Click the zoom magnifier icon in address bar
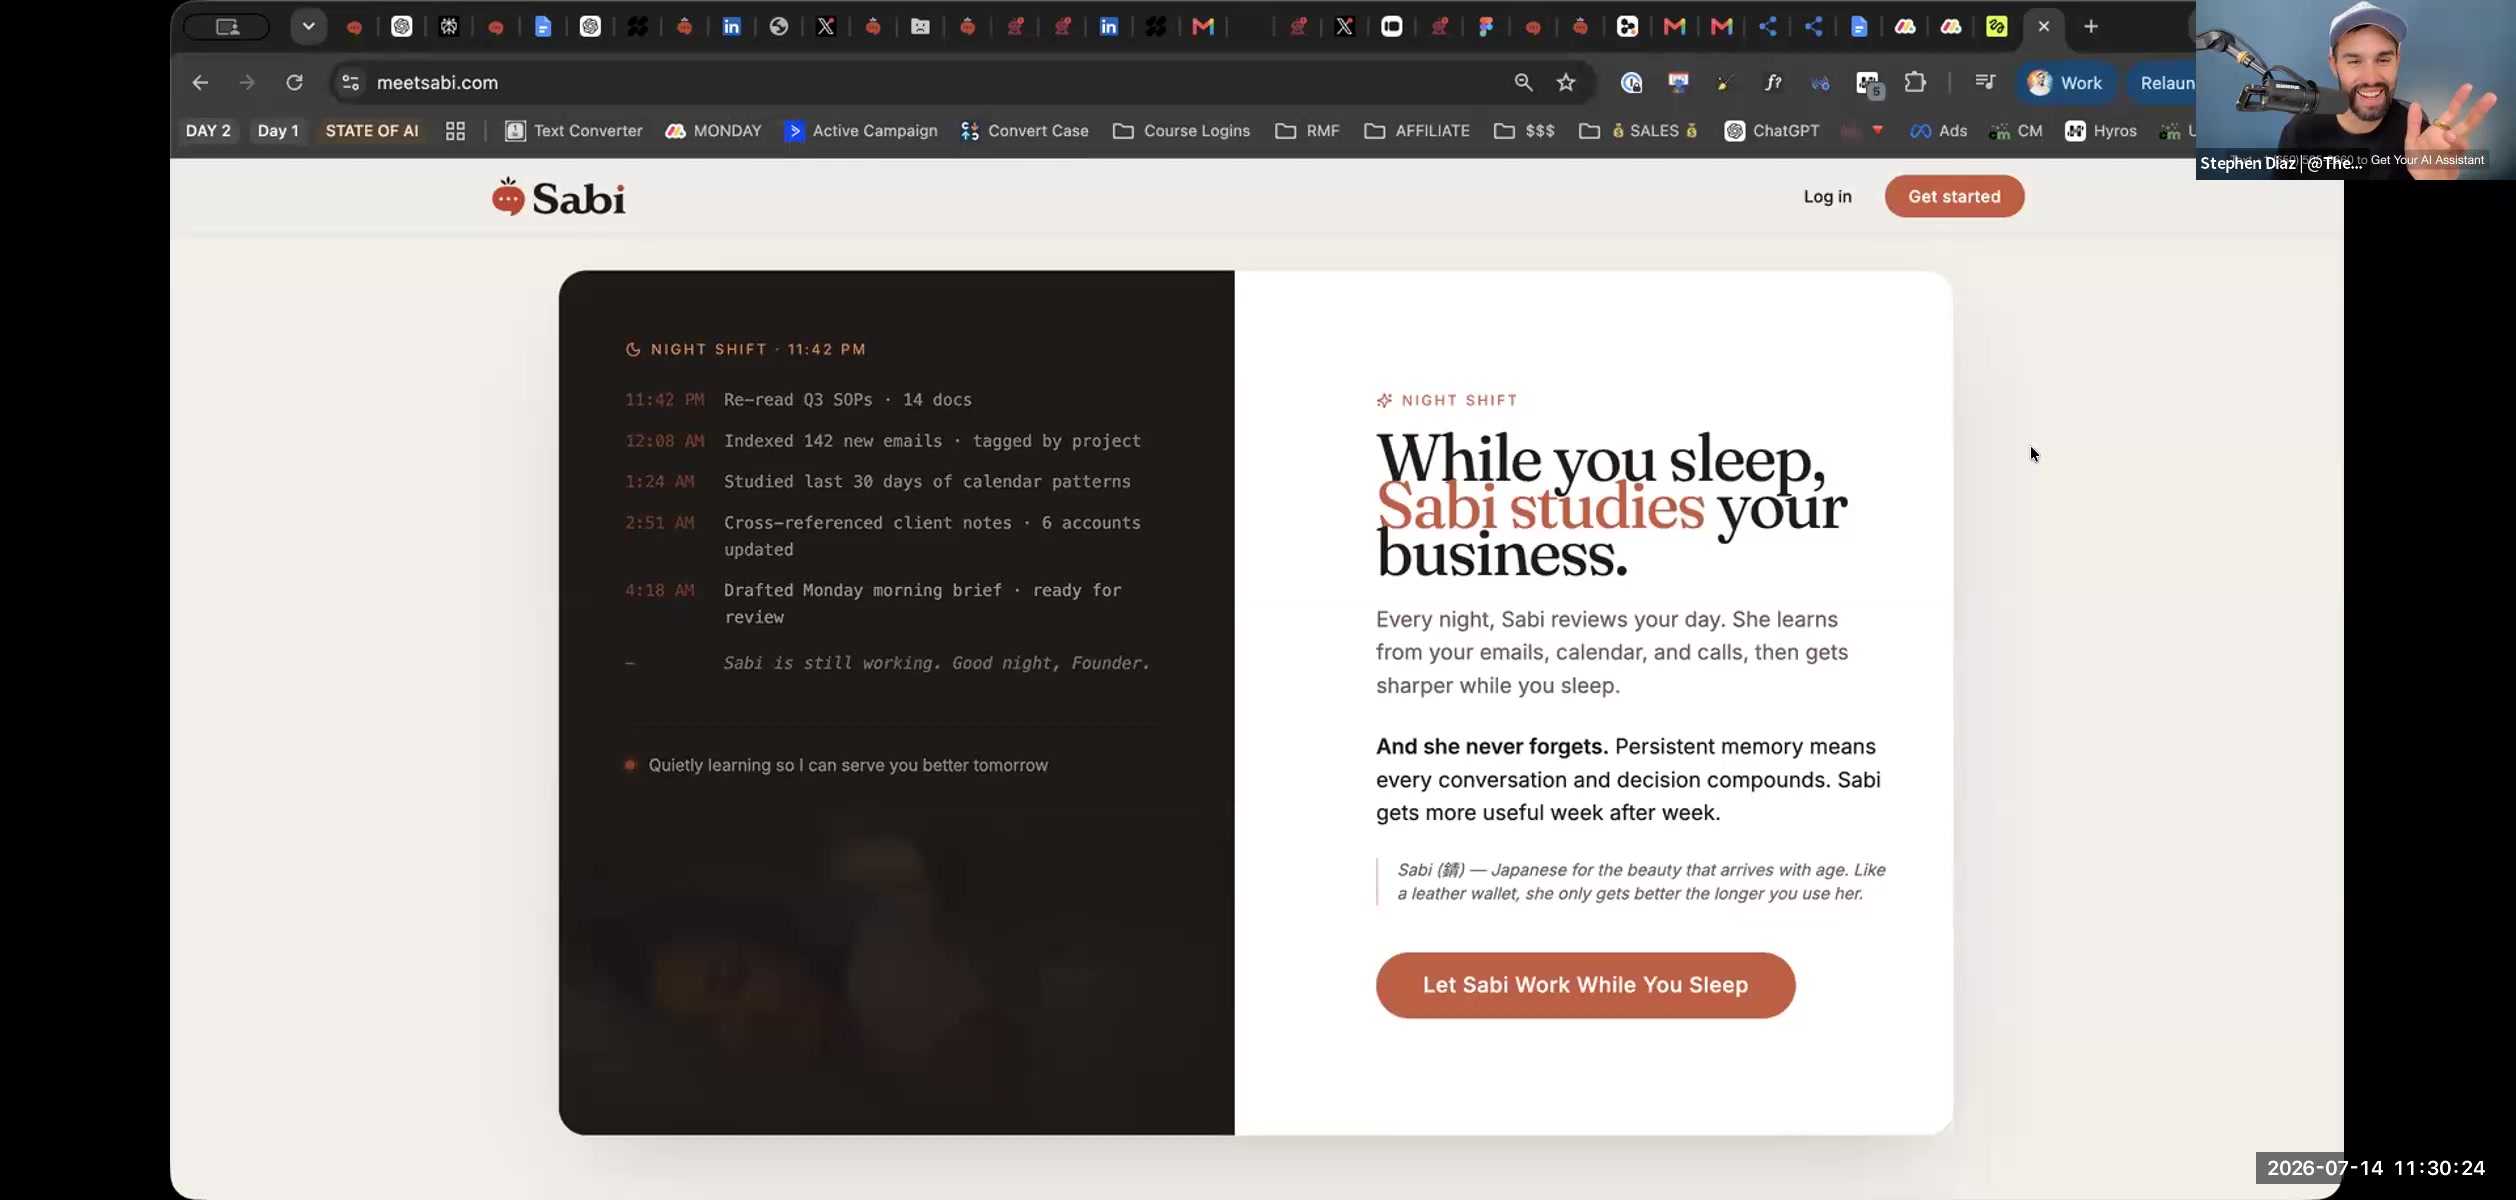 (x=1523, y=83)
